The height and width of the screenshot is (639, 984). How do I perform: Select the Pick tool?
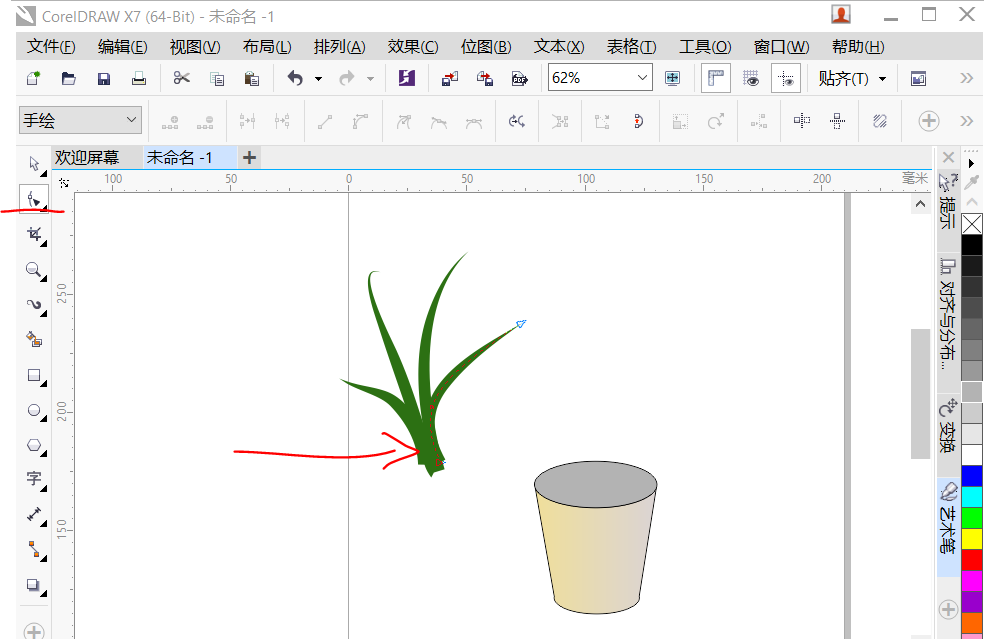(x=33, y=163)
